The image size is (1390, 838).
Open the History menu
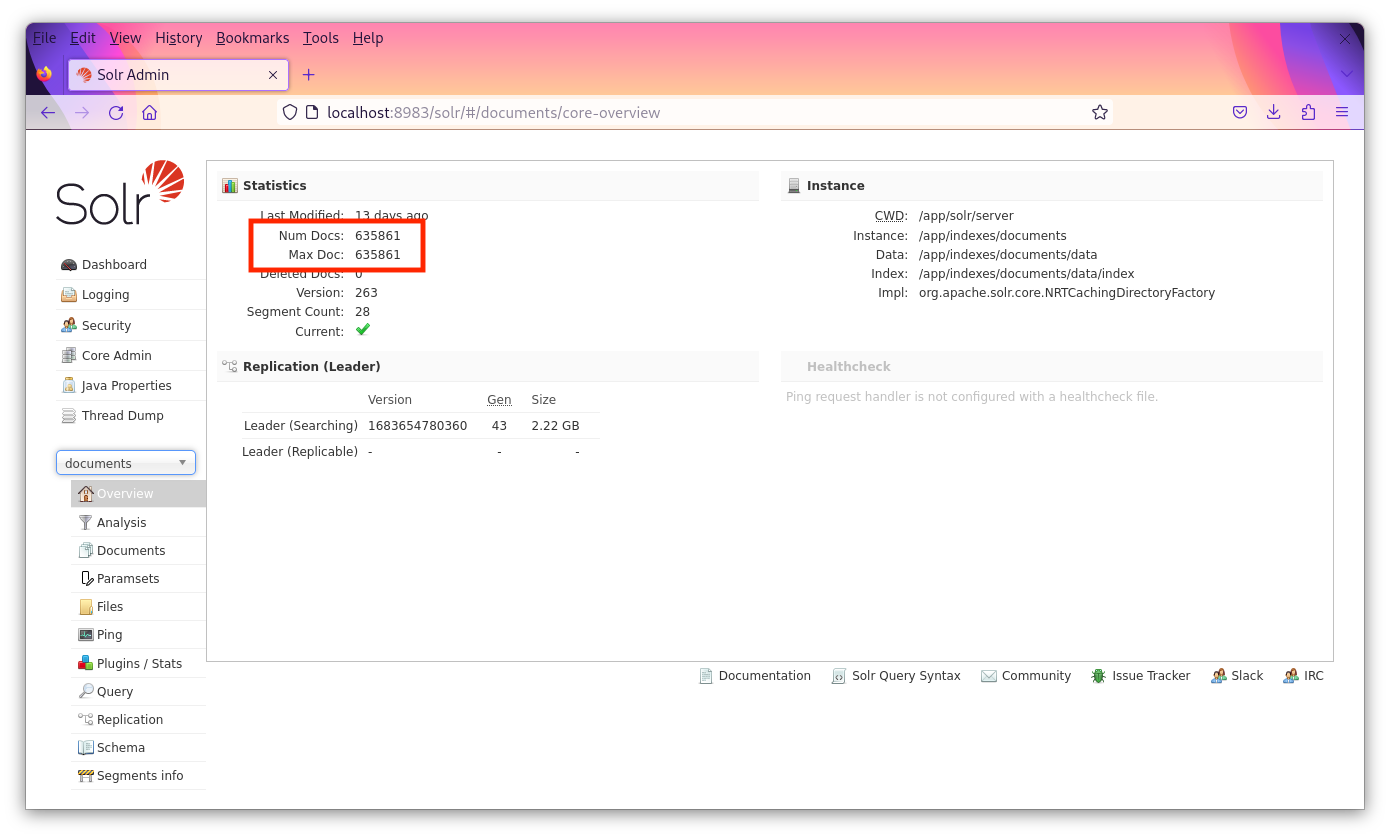point(179,38)
